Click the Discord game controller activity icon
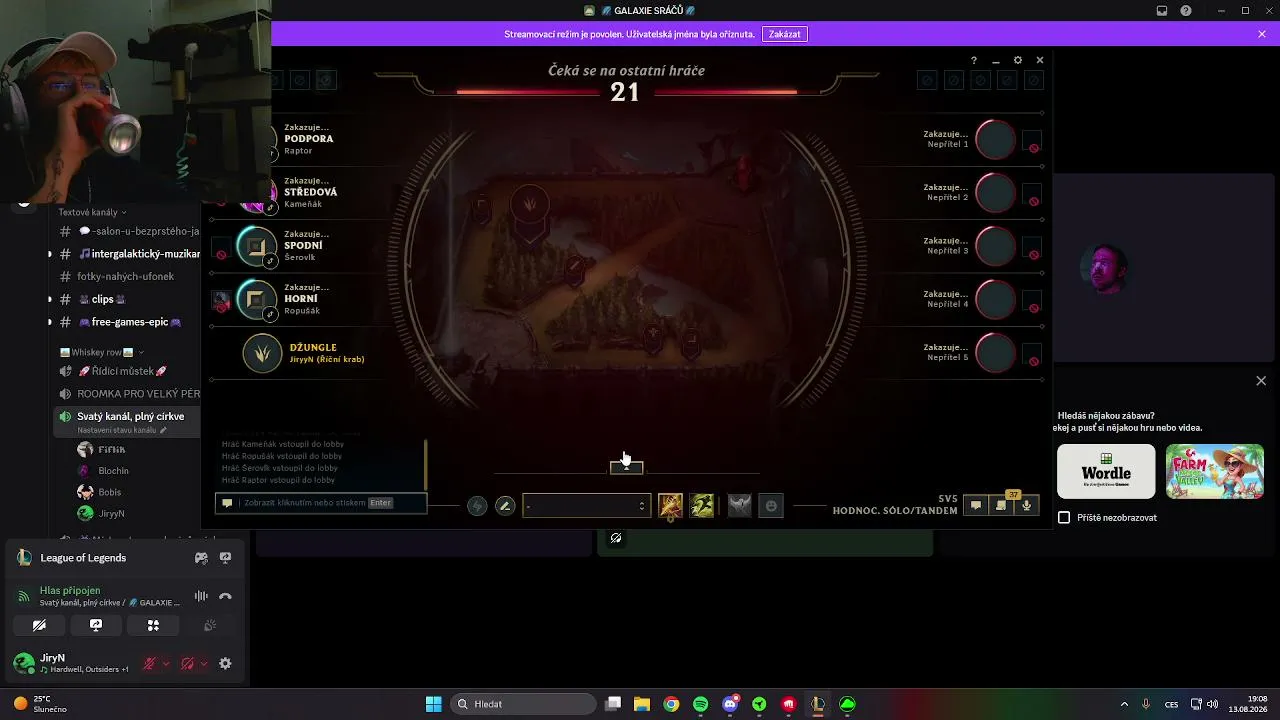1280x720 pixels. coord(201,558)
